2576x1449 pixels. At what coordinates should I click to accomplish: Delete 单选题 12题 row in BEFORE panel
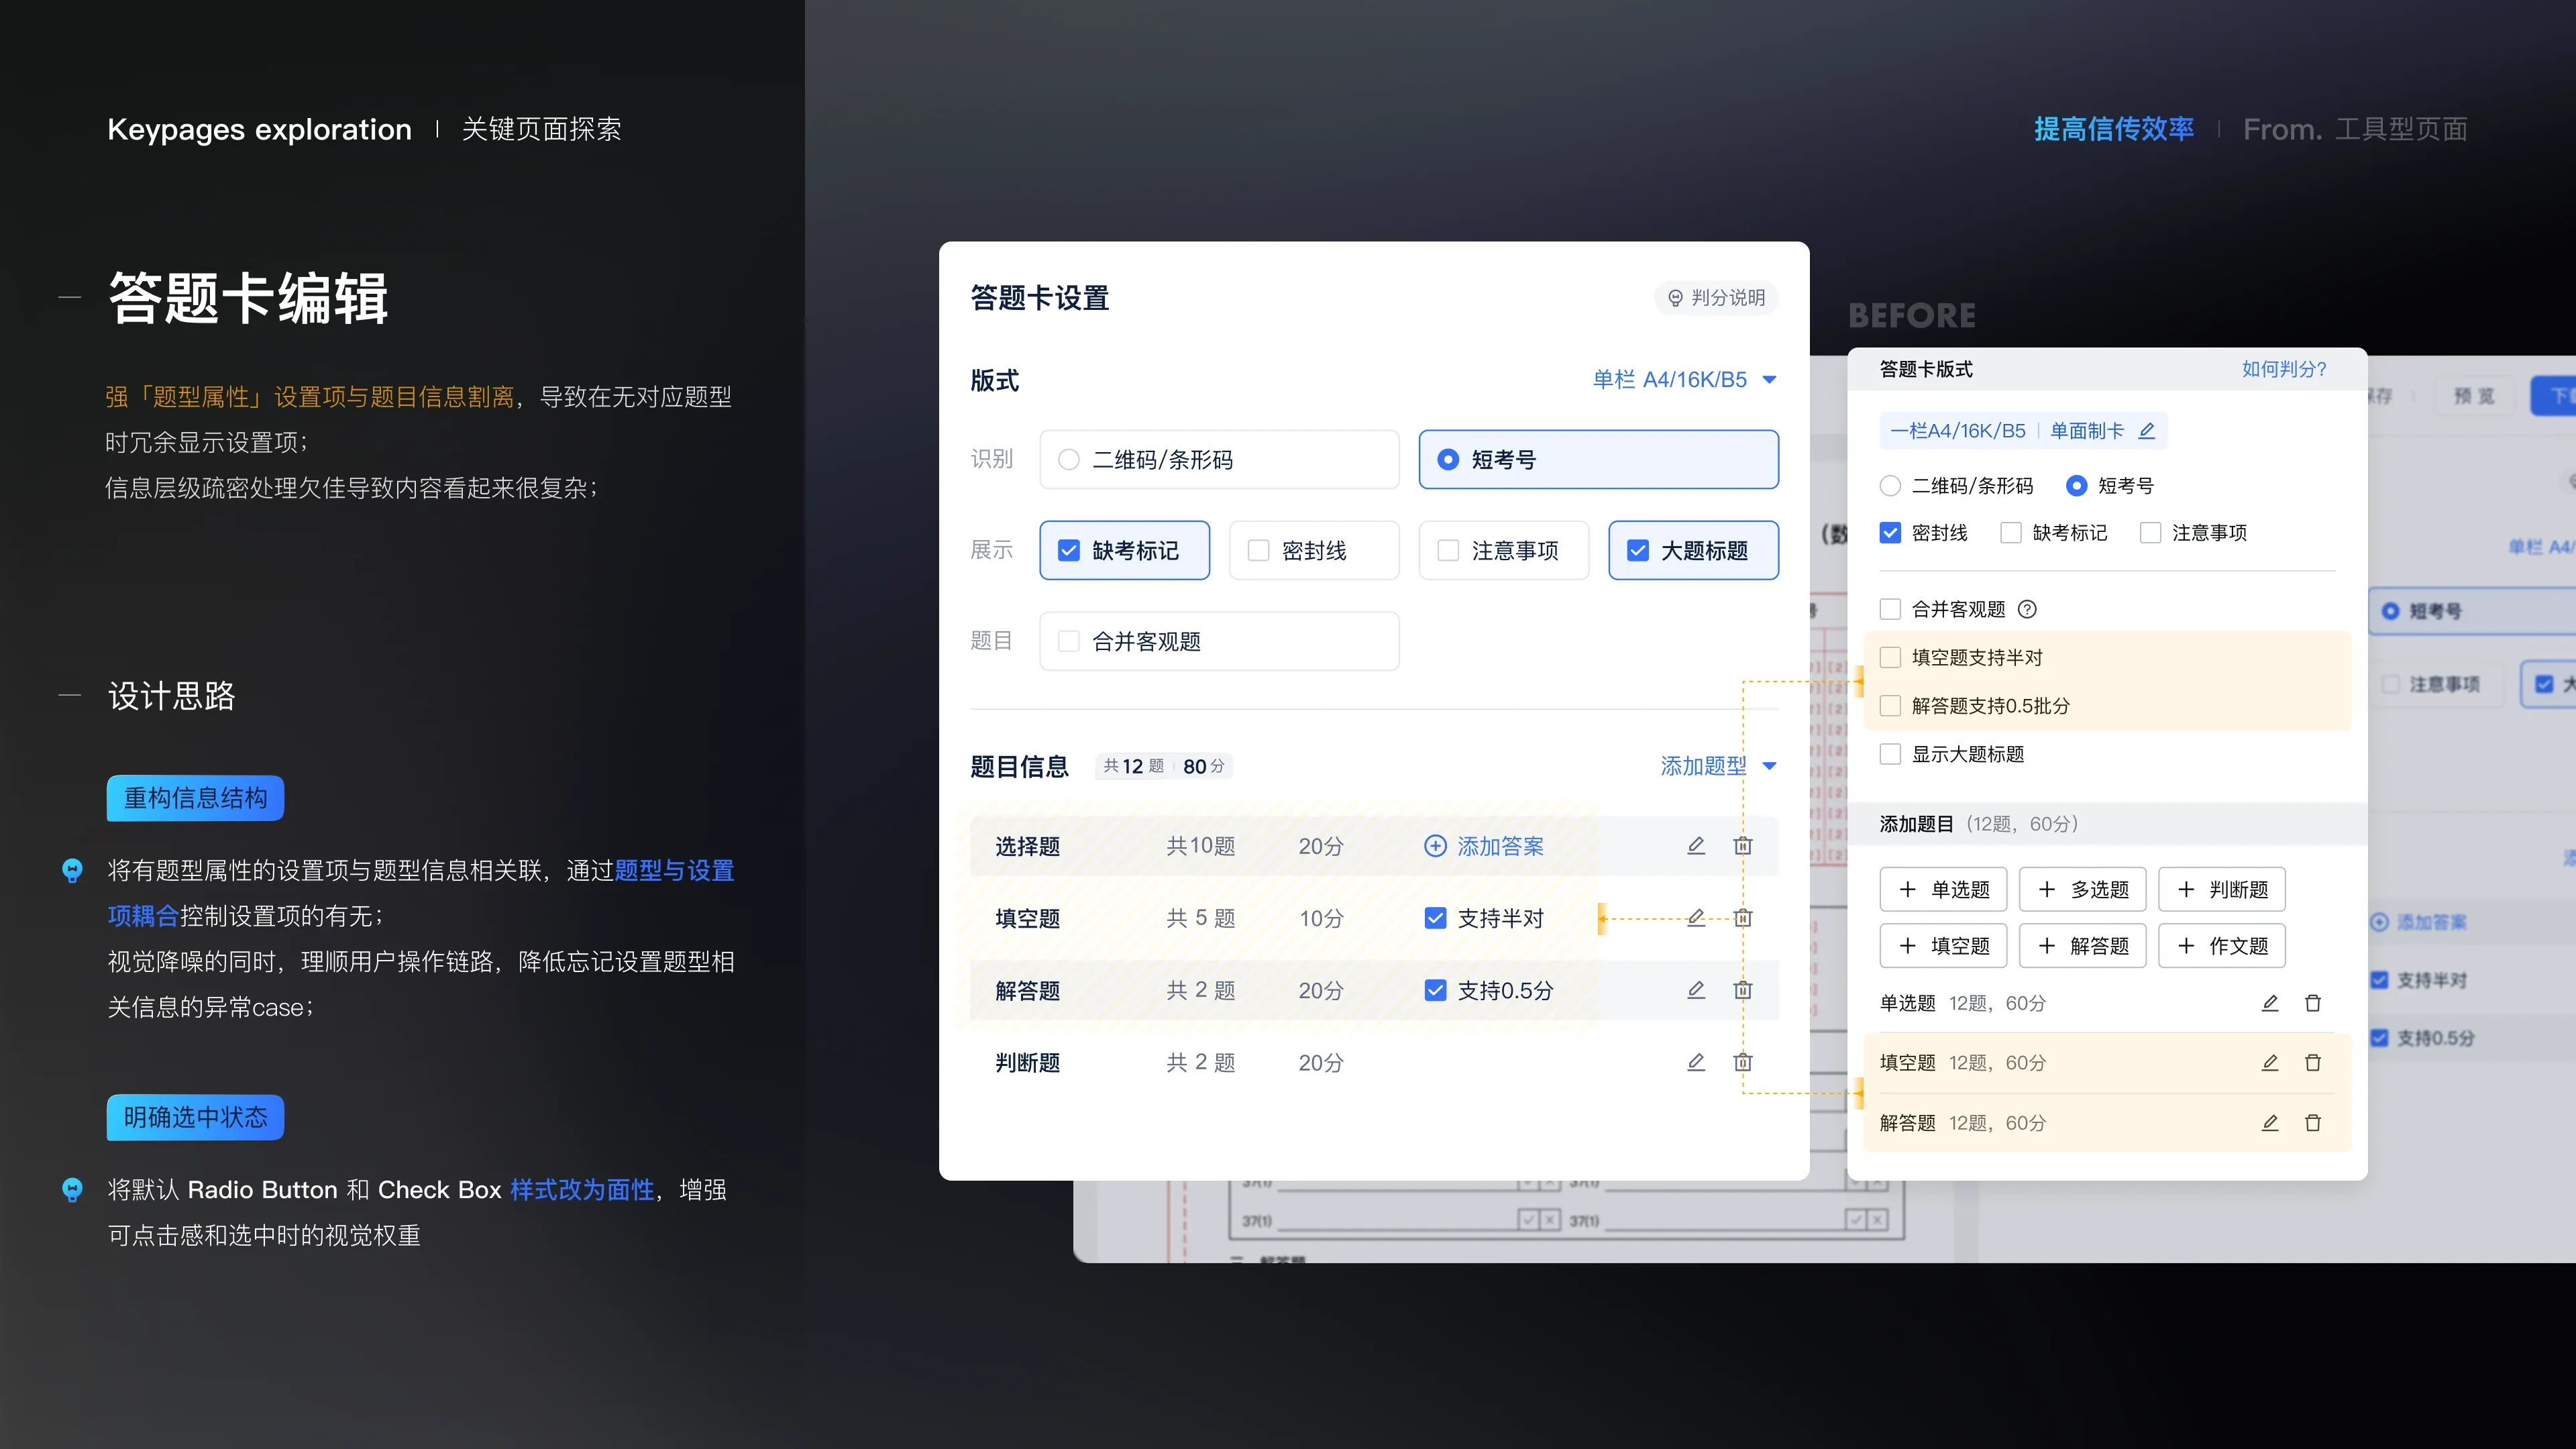click(2313, 1003)
